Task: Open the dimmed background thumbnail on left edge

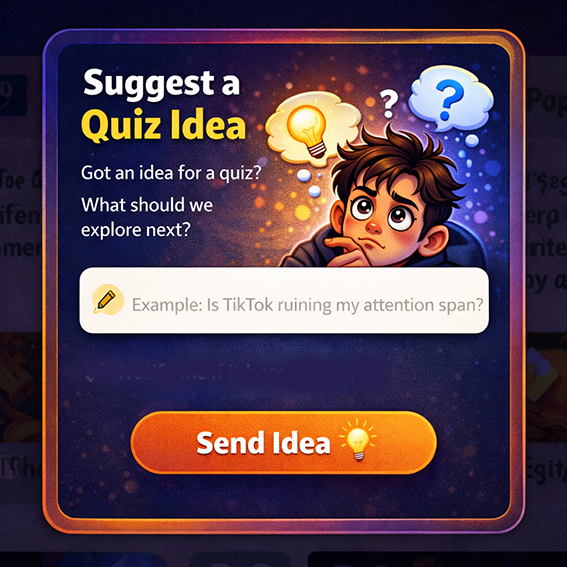Action: coord(21,387)
